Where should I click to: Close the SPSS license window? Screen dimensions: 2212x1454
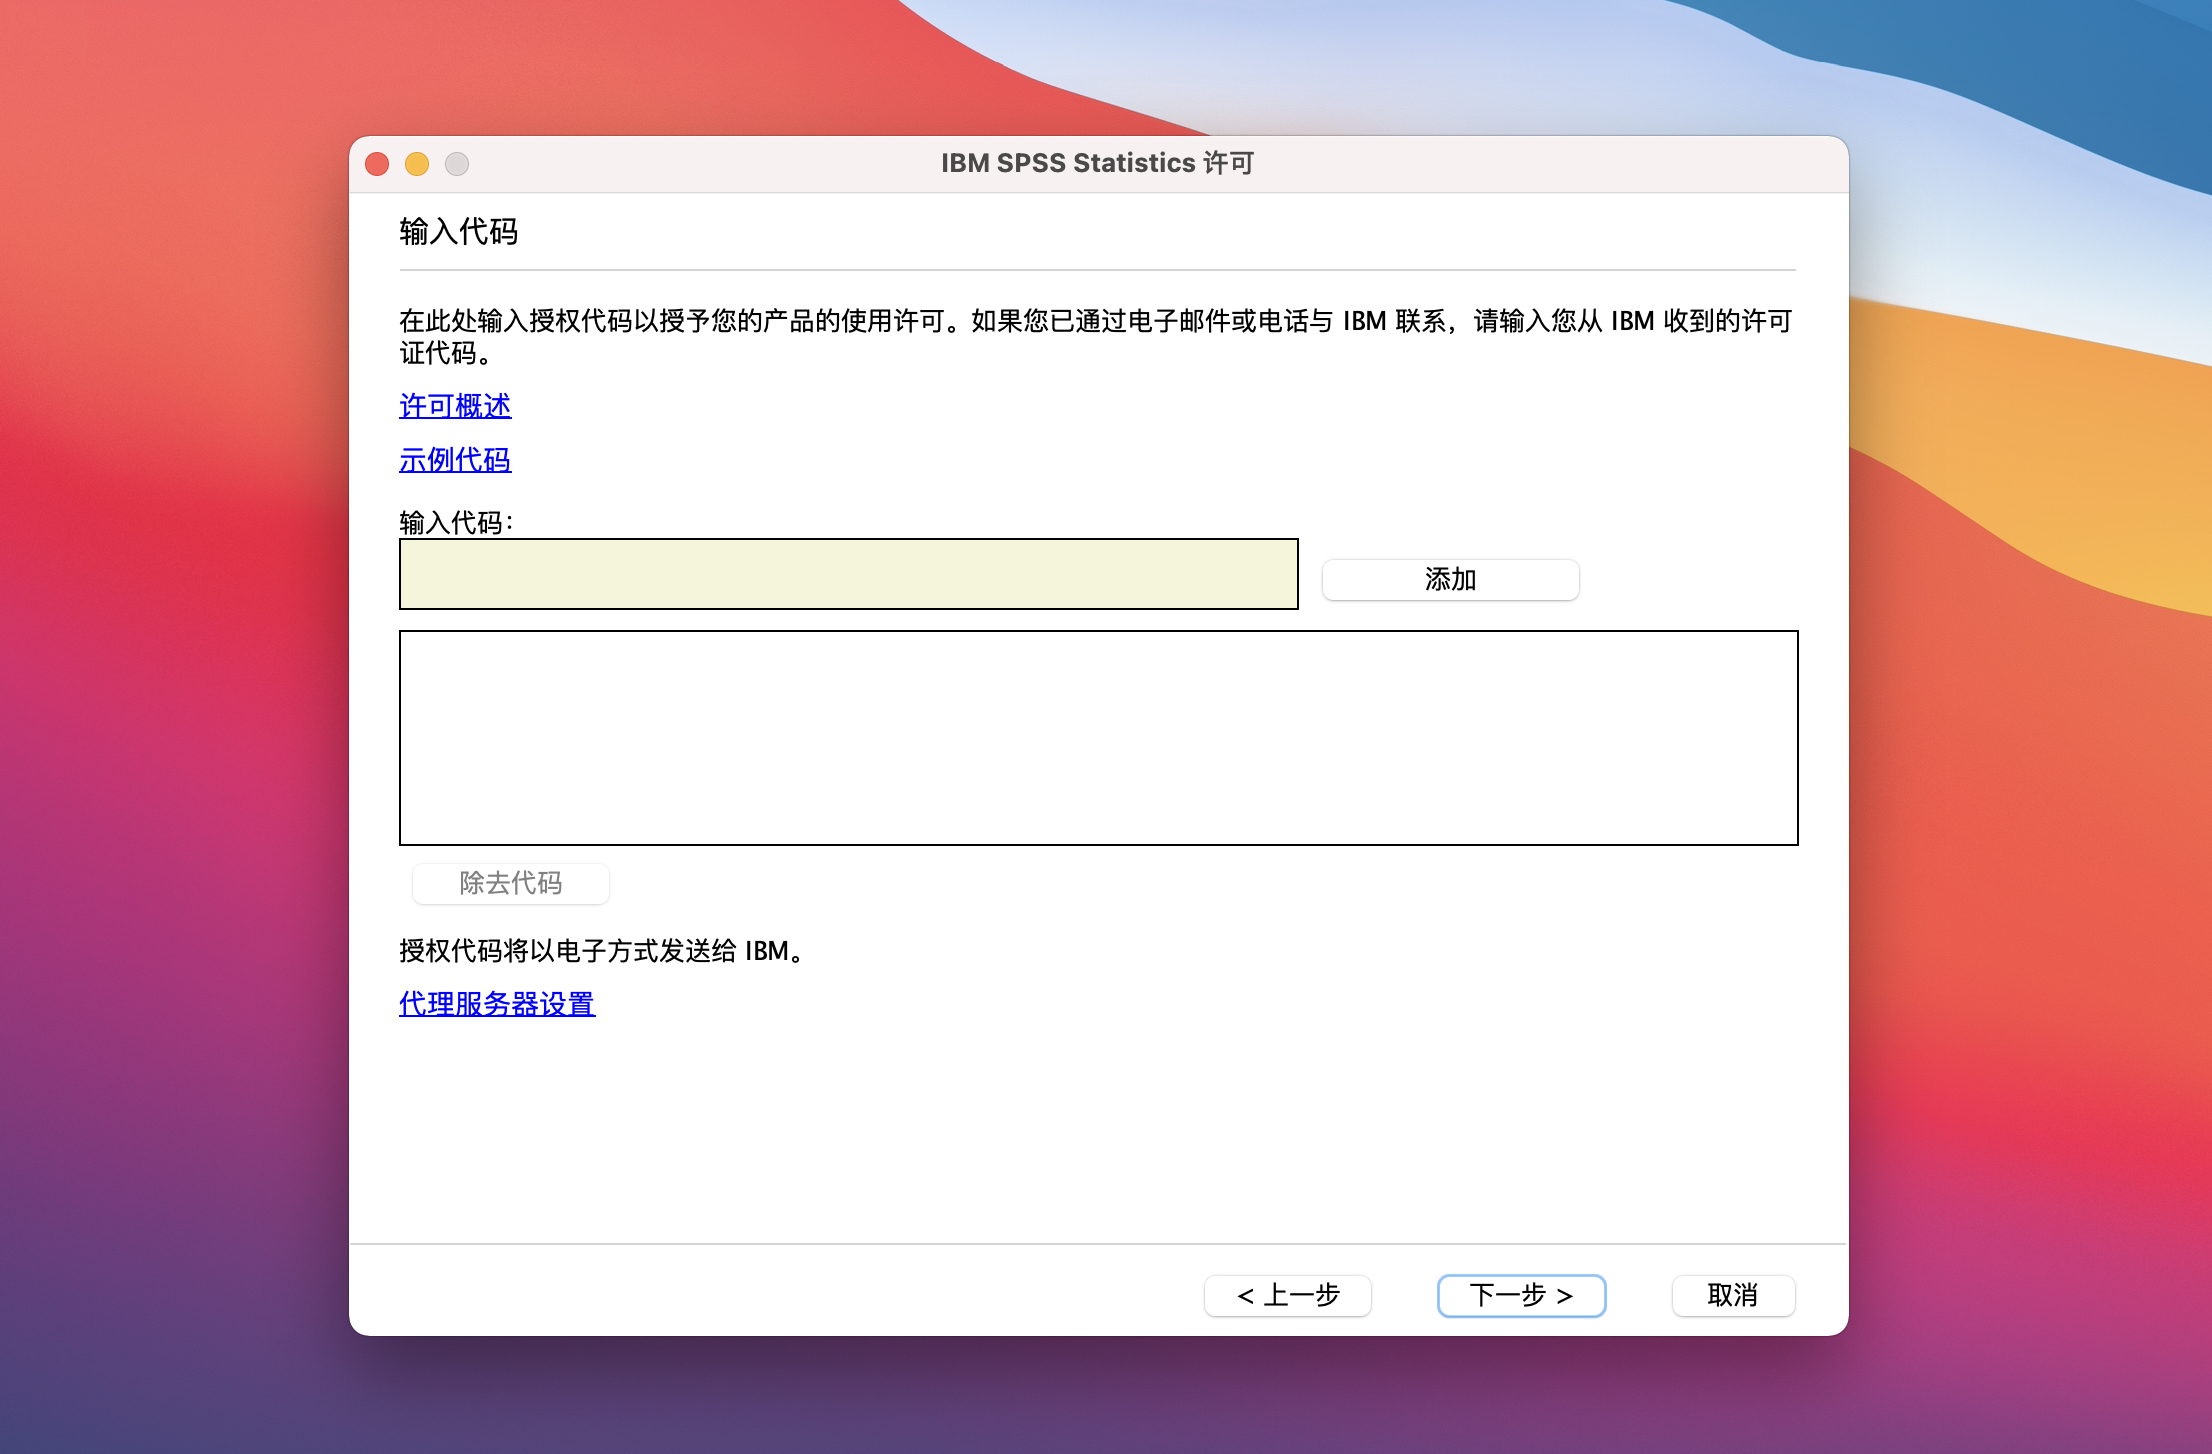[x=377, y=164]
